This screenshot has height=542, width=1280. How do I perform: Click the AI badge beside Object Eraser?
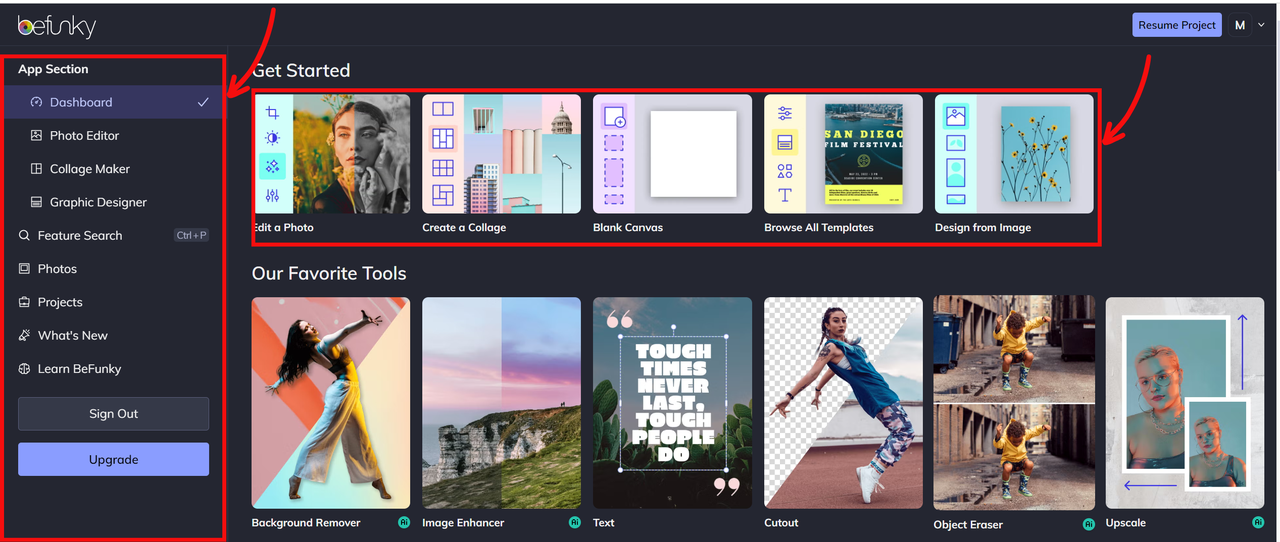(x=1088, y=523)
